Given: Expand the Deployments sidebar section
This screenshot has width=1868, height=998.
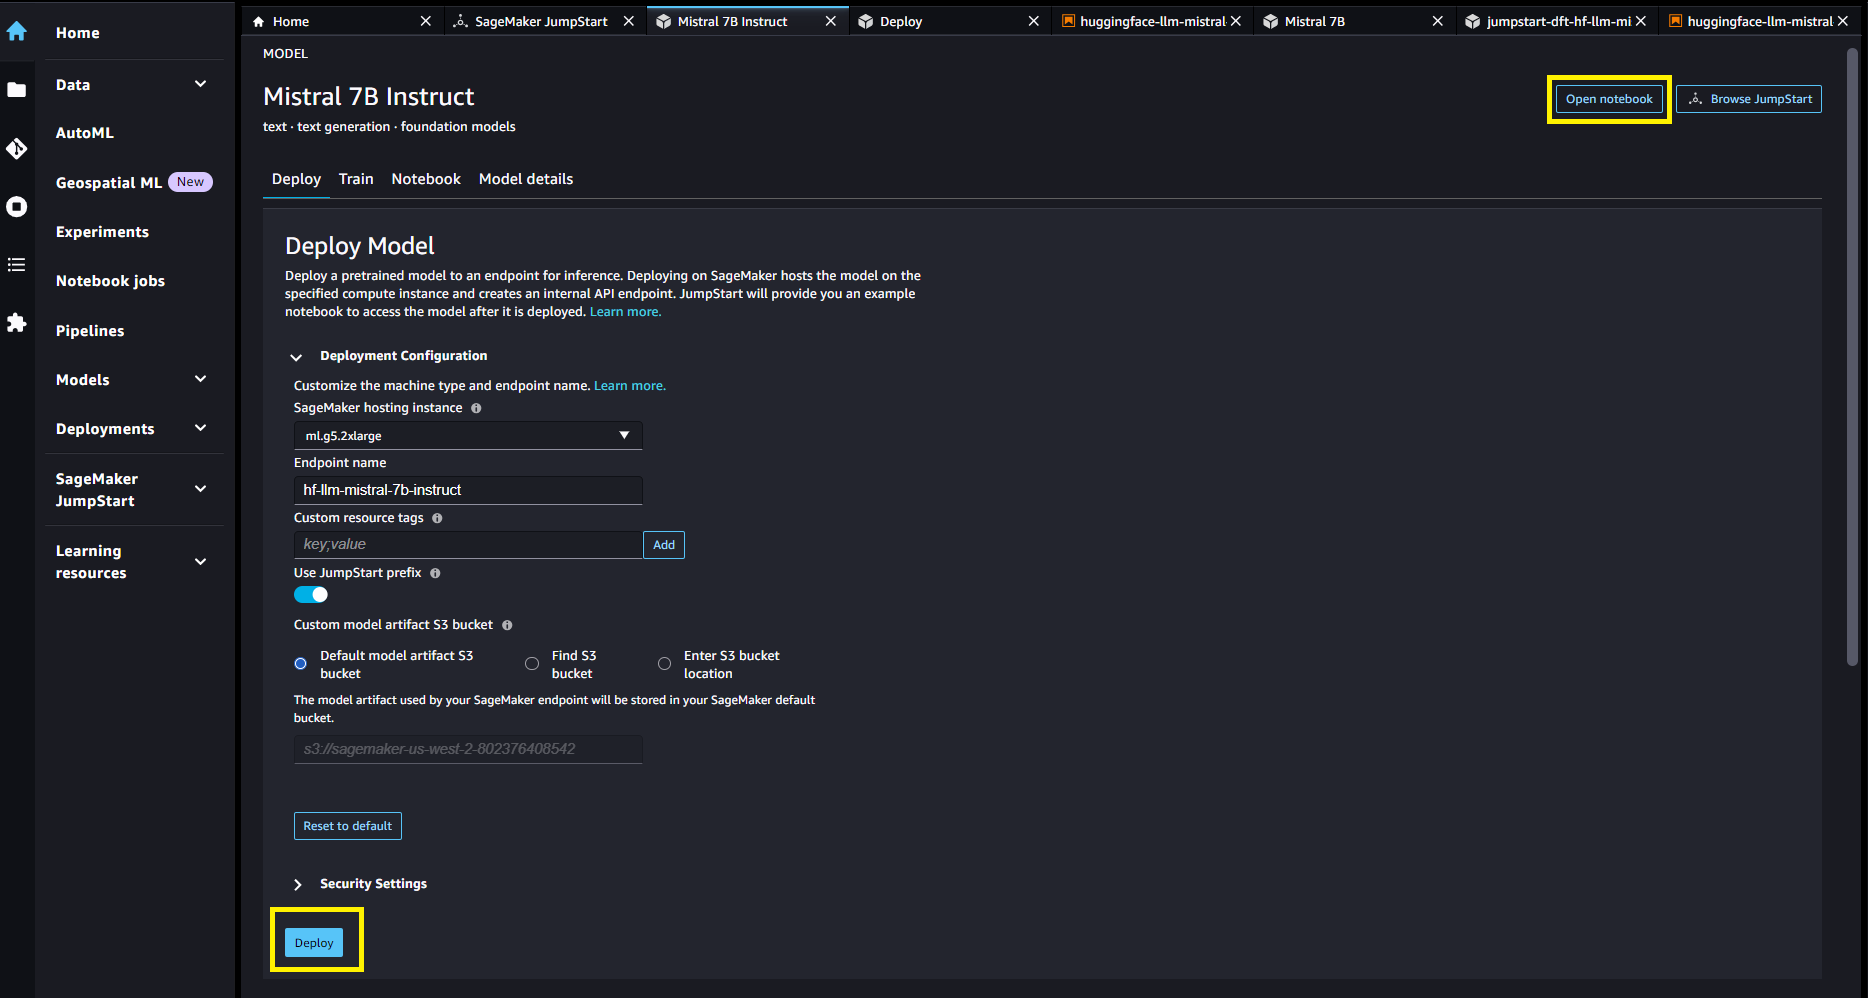Looking at the screenshot, I should 201,428.
